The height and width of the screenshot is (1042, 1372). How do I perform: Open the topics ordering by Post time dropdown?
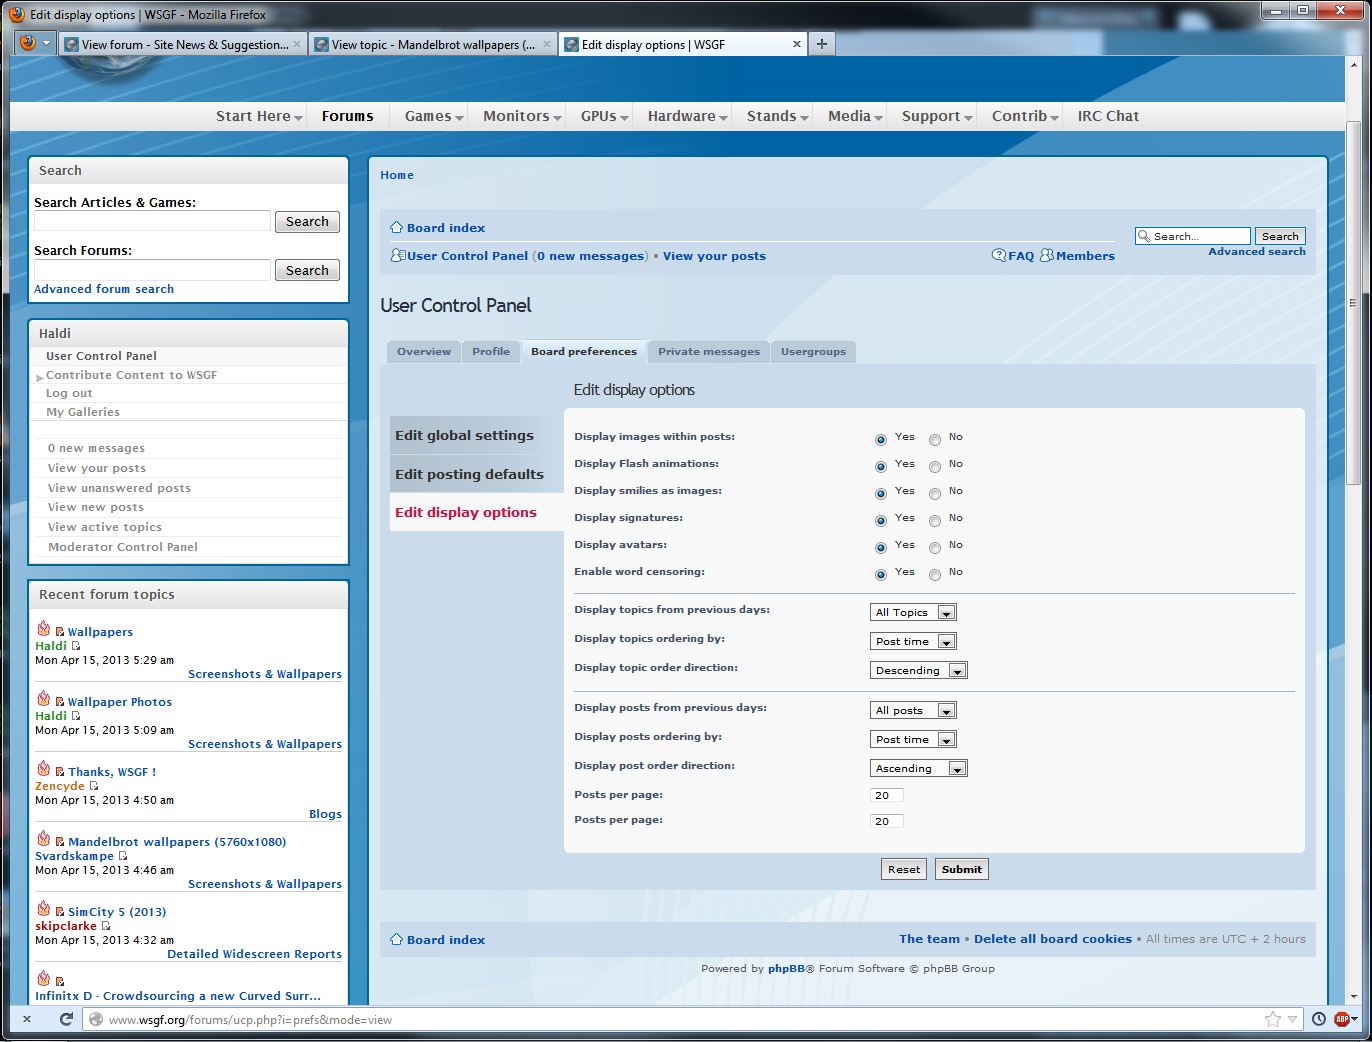pyautogui.click(x=913, y=641)
